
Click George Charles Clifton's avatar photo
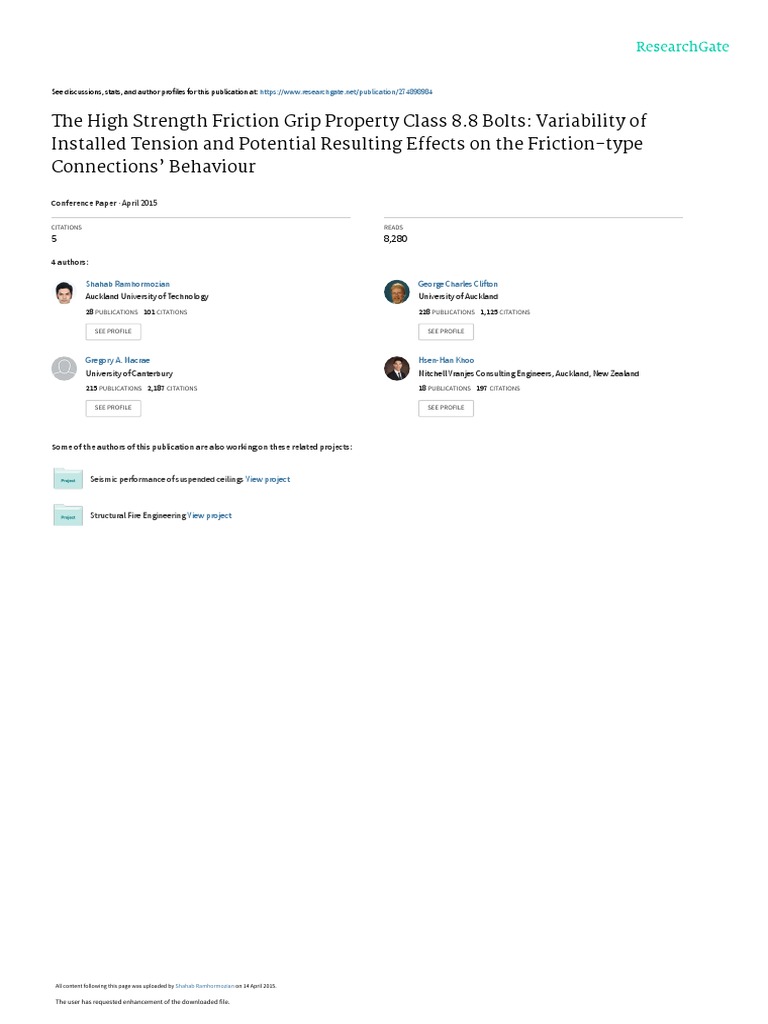(x=397, y=292)
